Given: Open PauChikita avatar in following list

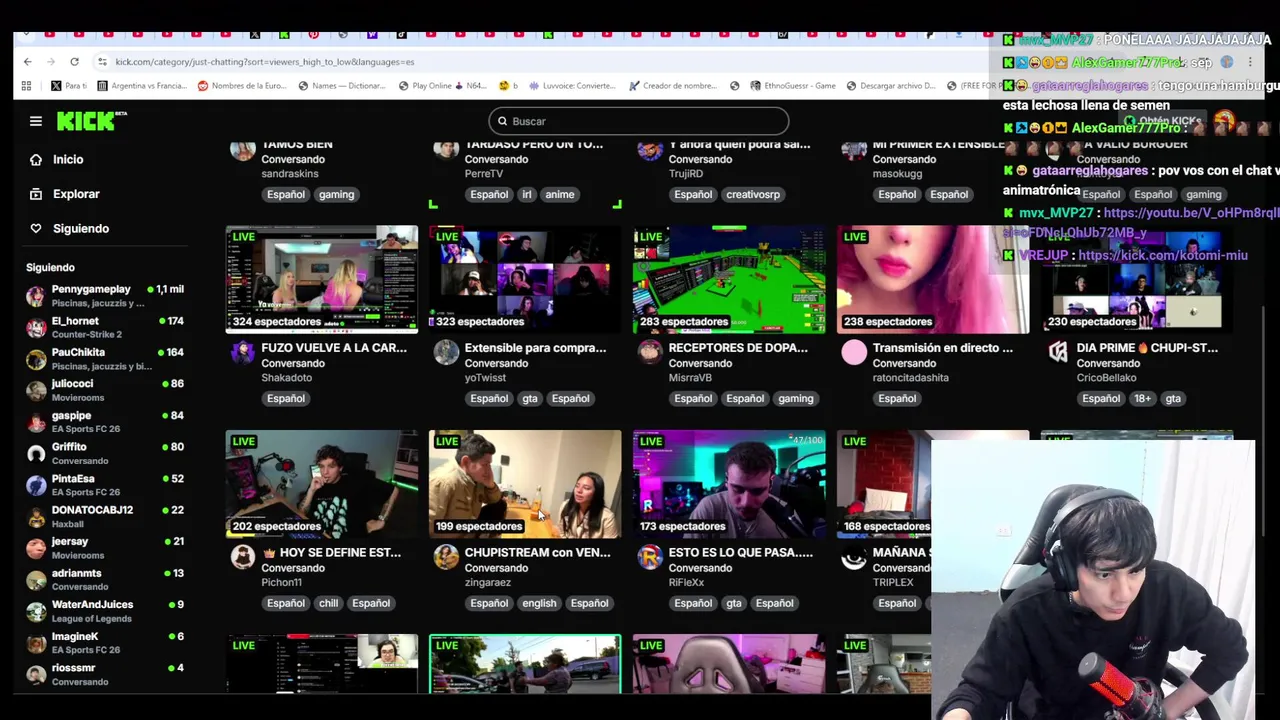Looking at the screenshot, I should (36, 359).
